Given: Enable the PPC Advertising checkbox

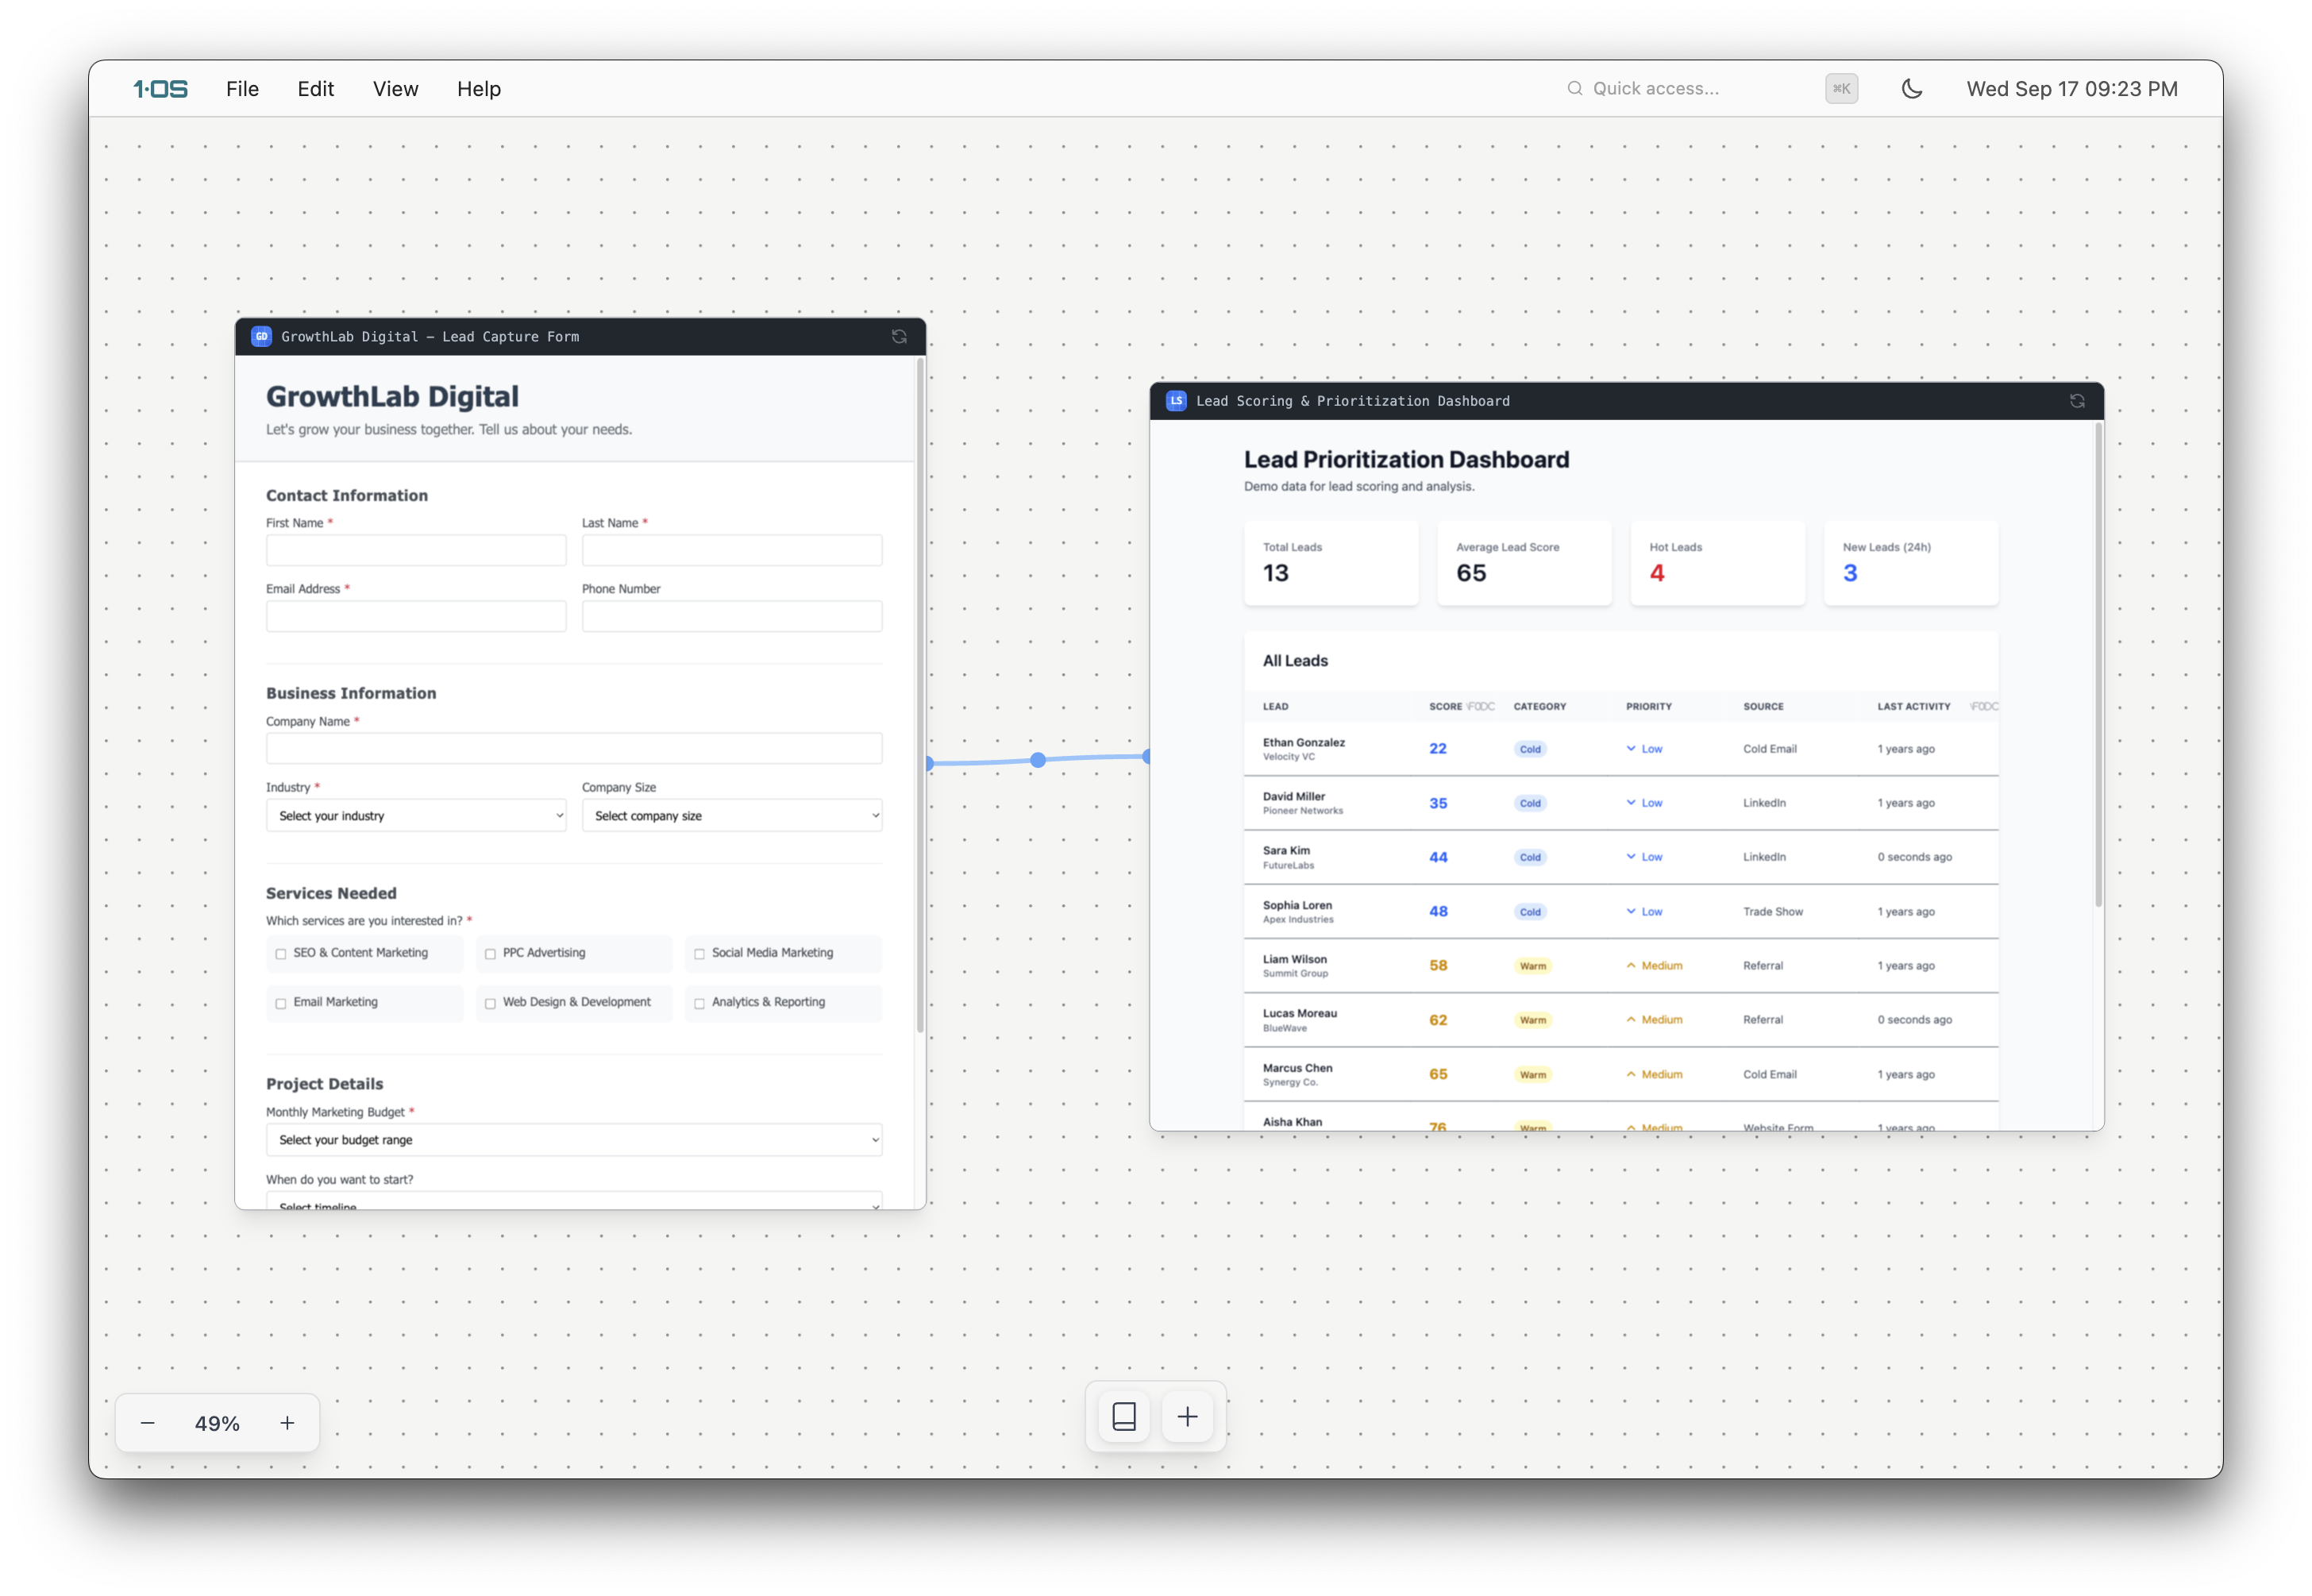Looking at the screenshot, I should pos(490,954).
